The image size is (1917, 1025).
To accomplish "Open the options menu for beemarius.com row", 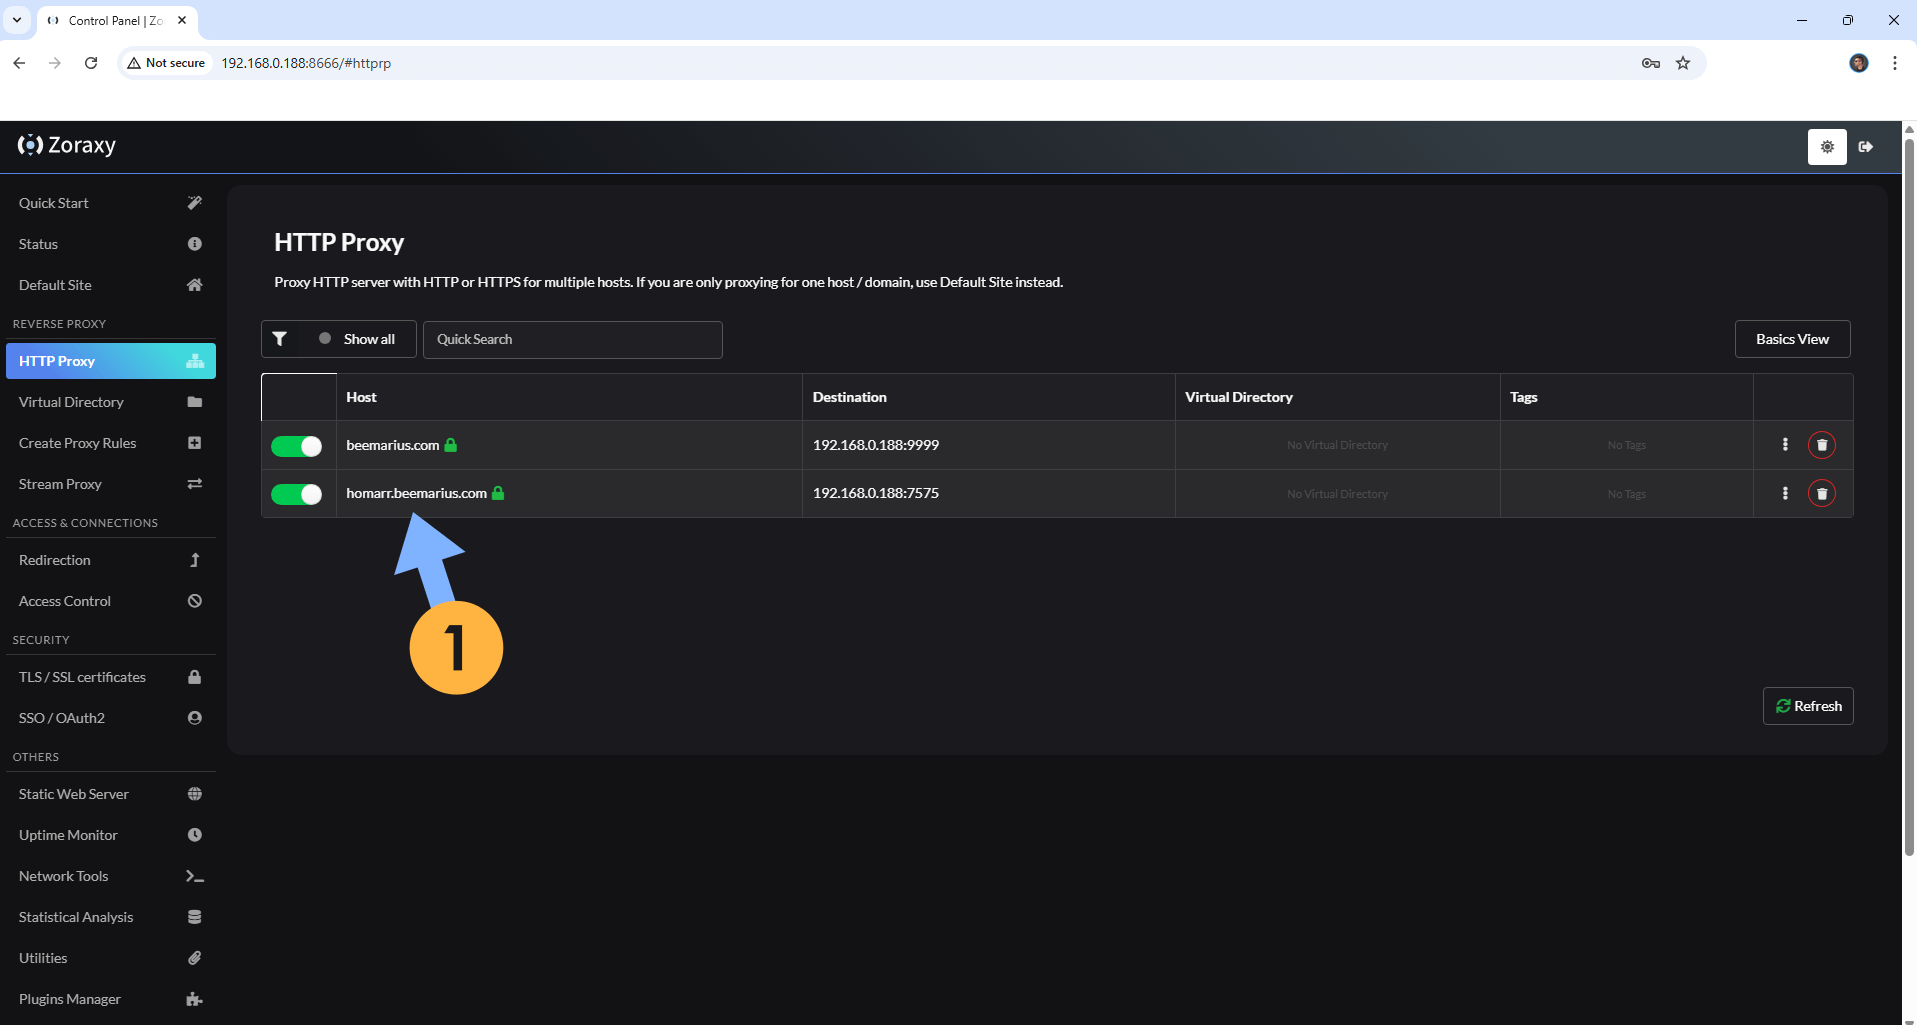I will [1784, 445].
